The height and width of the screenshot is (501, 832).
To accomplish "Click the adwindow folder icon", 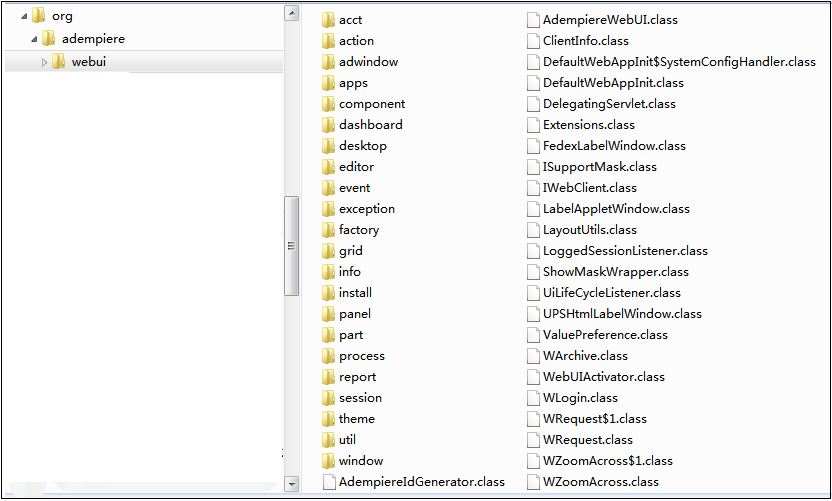I will pyautogui.click(x=328, y=62).
